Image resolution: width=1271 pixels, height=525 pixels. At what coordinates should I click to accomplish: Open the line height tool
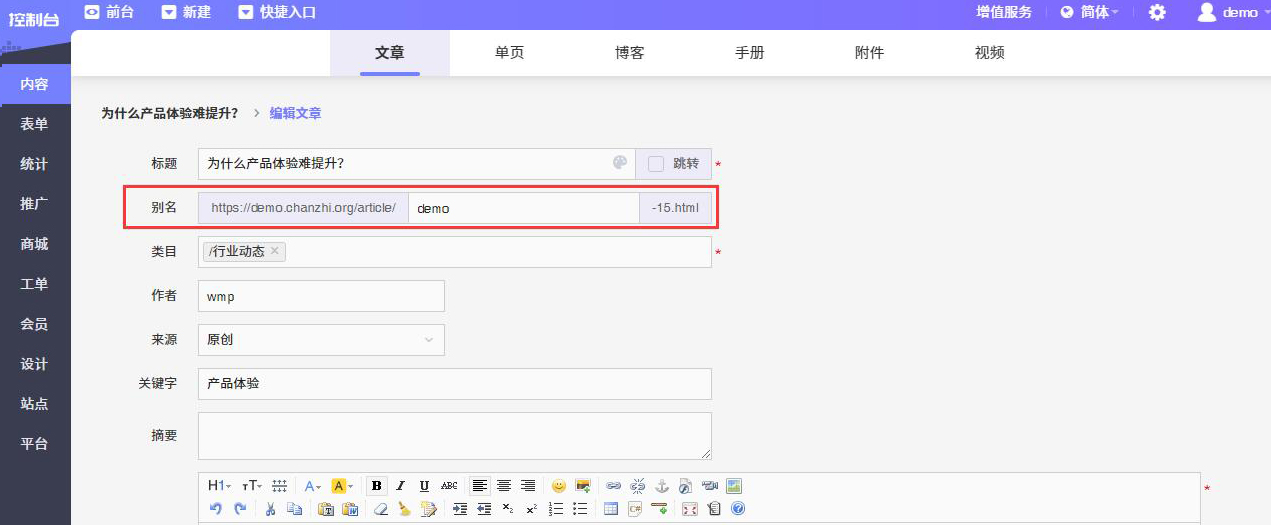pyautogui.click(x=280, y=486)
